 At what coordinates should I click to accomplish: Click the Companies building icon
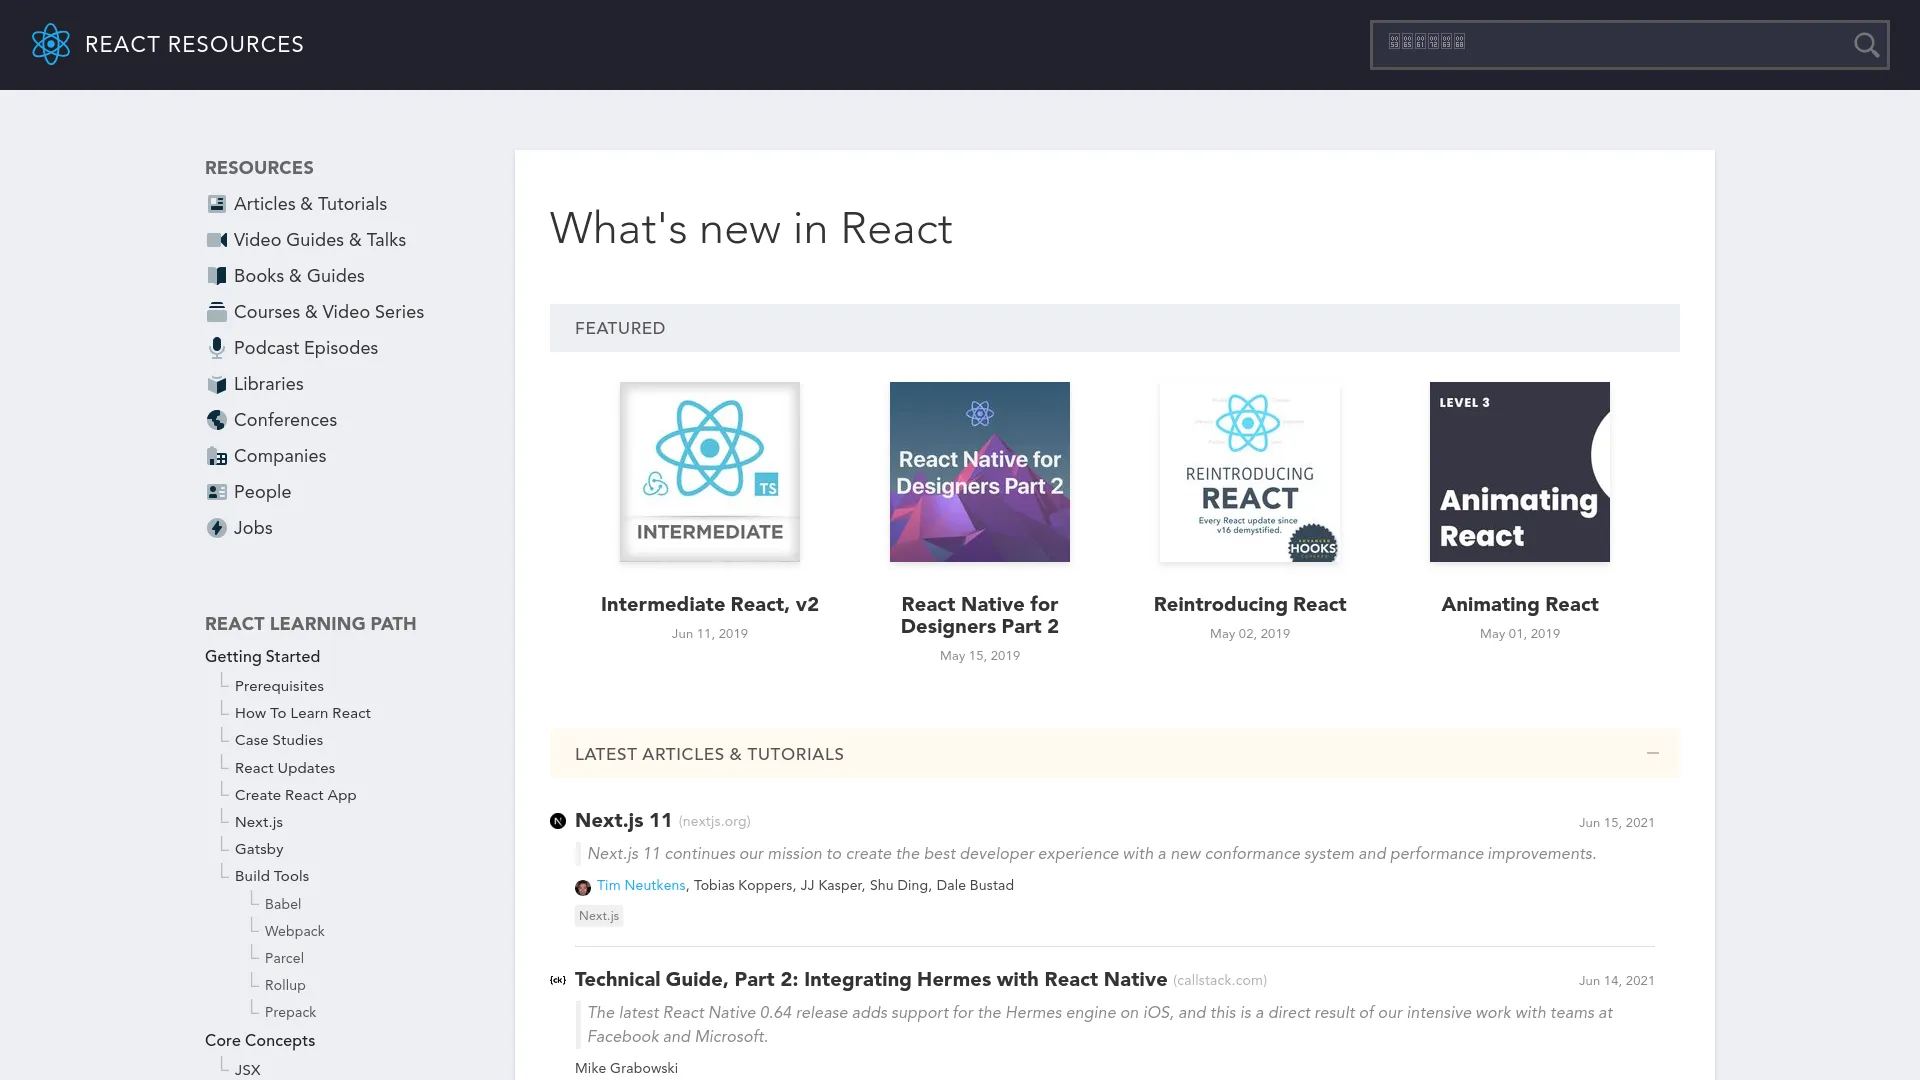(x=216, y=456)
